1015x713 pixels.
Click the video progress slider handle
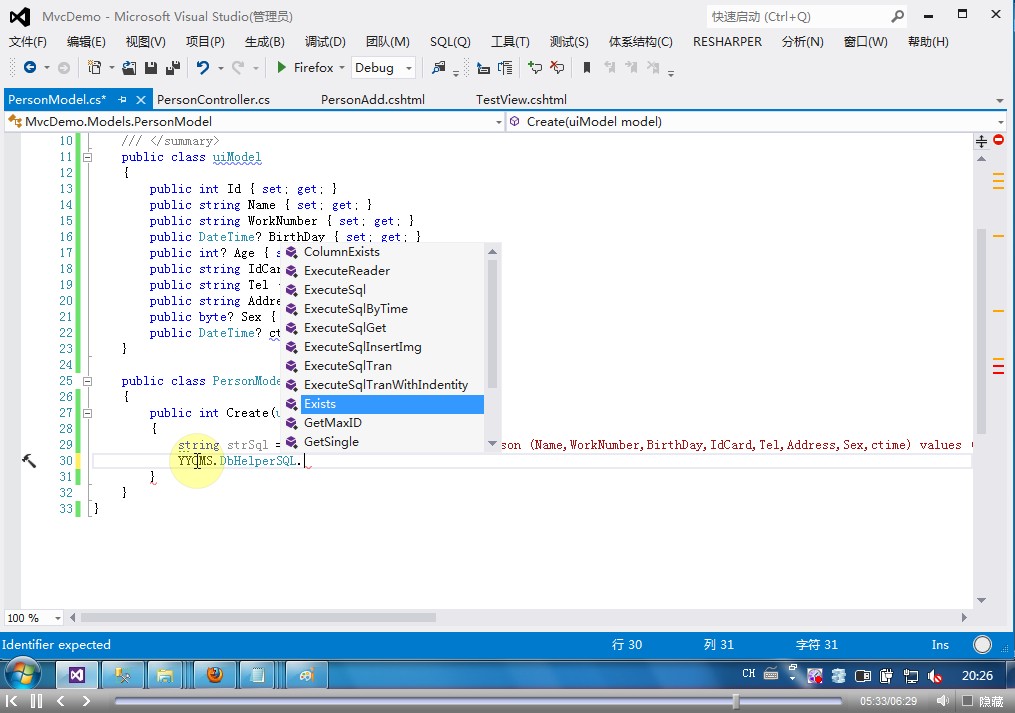(x=737, y=702)
